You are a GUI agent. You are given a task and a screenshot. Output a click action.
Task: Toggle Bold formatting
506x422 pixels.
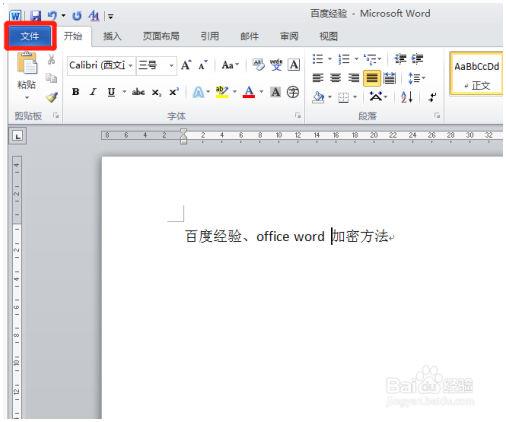pos(76,92)
